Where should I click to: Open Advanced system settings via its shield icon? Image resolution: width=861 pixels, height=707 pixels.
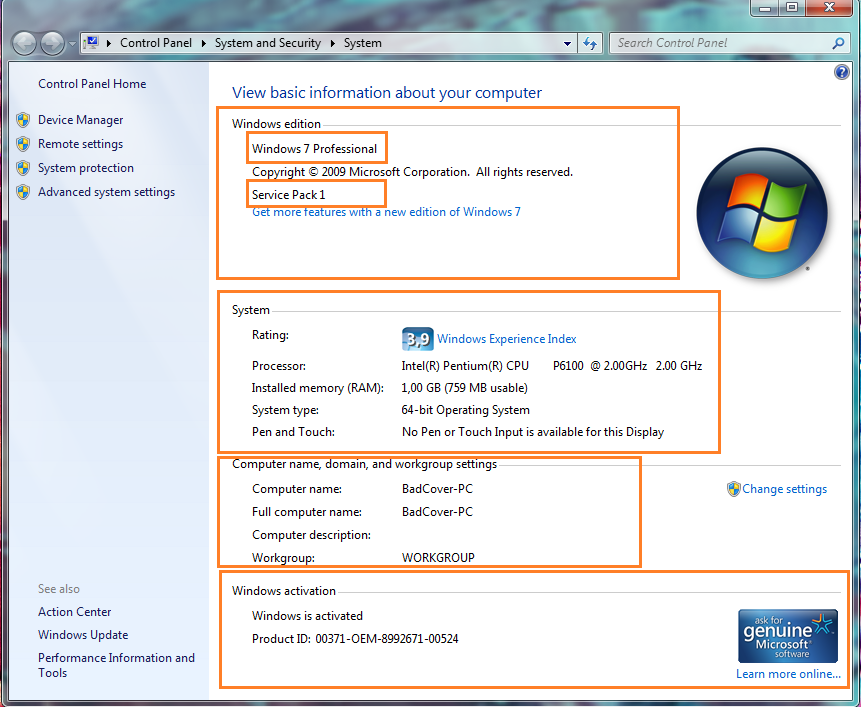(22, 191)
